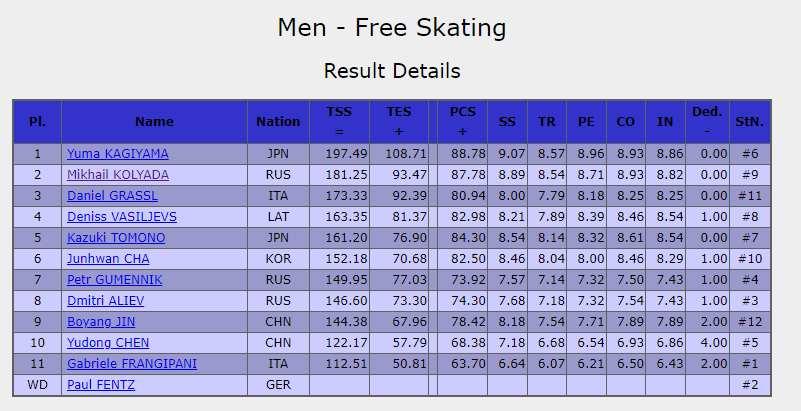Open Boyang JIN's skater link

101,322
